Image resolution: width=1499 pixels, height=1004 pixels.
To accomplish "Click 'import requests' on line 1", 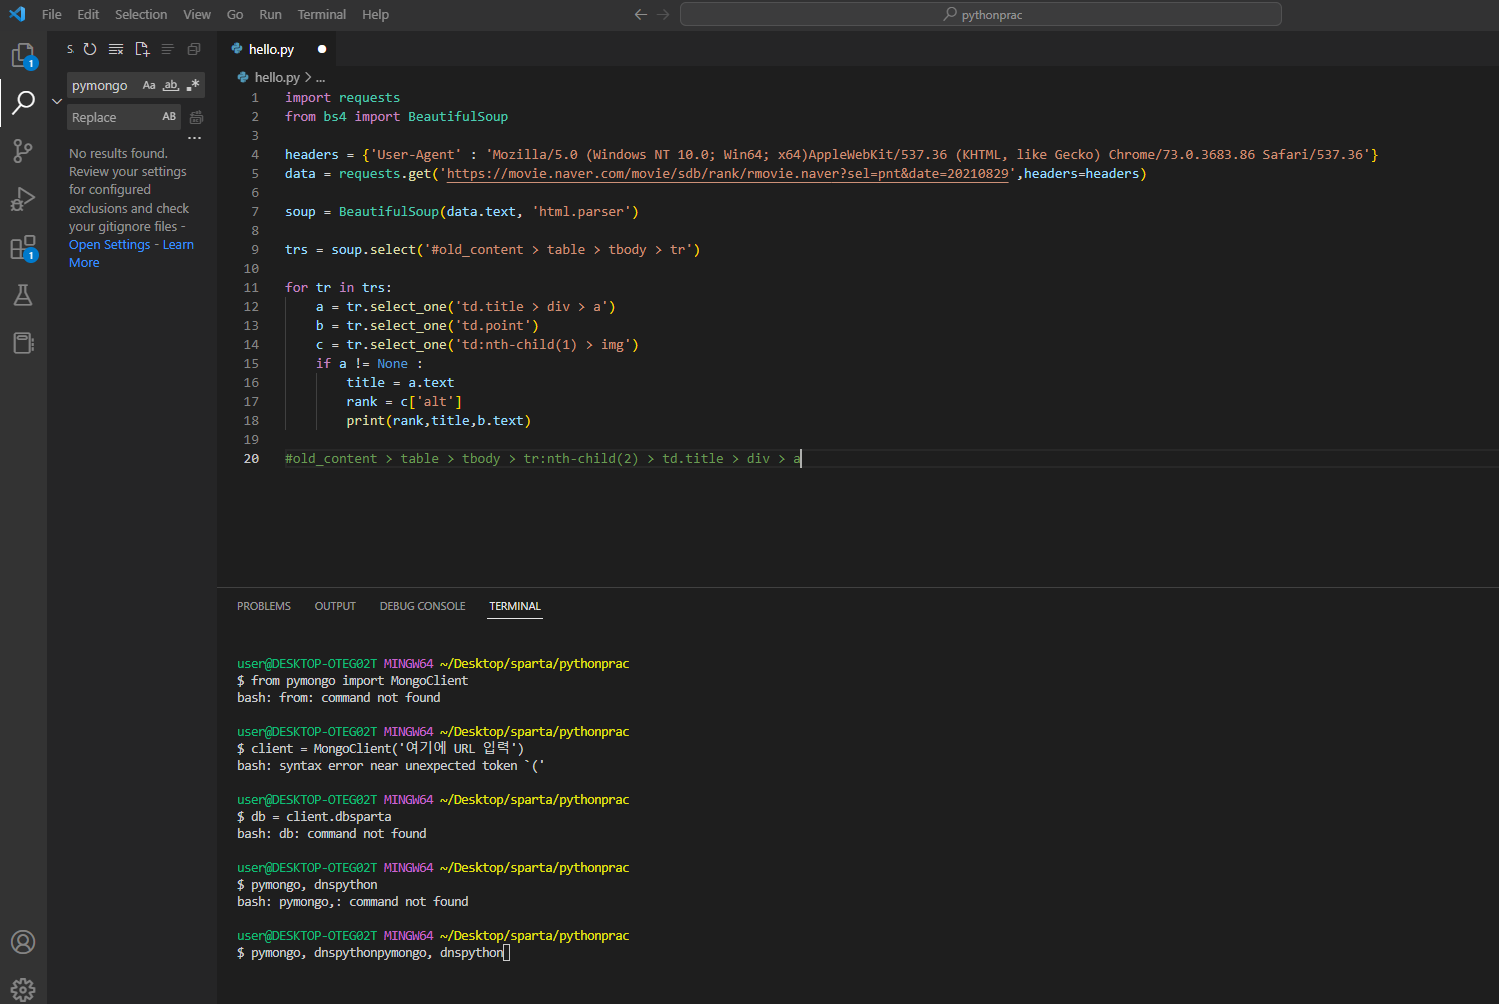I will (x=342, y=98).
